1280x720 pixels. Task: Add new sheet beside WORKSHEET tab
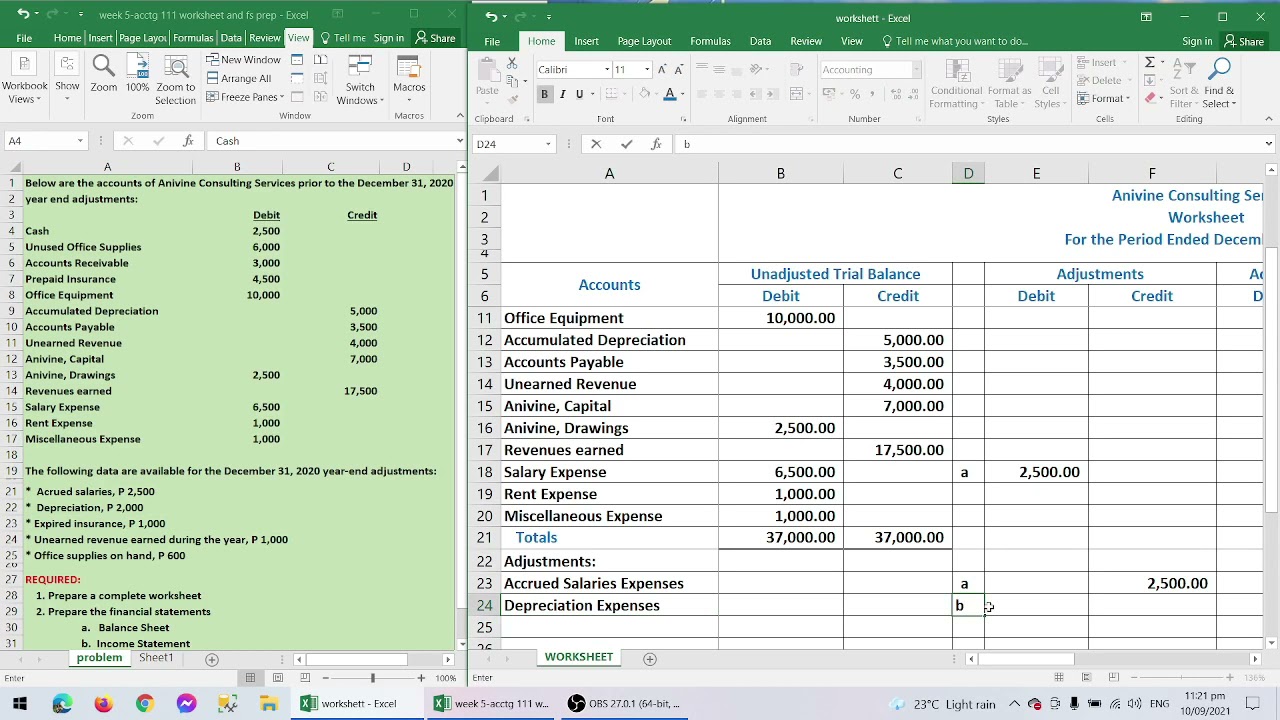click(650, 659)
